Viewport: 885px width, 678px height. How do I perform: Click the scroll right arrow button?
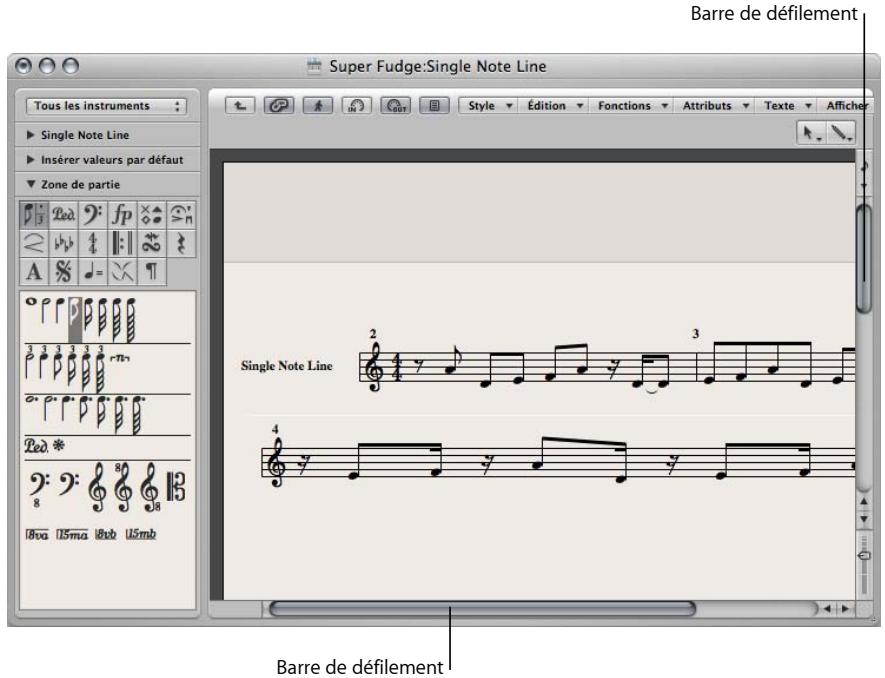(845, 609)
